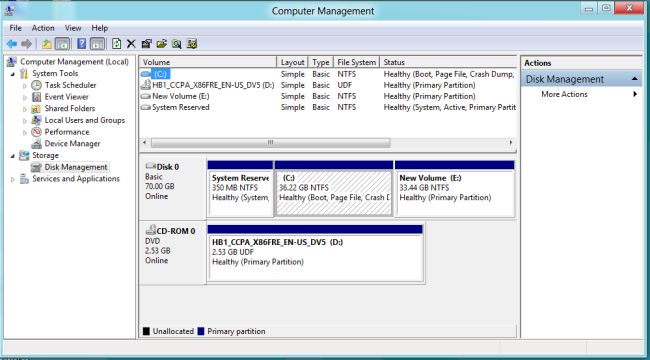Sort by the Volume column header
Image resolution: width=650 pixels, height=360 pixels.
click(208, 62)
